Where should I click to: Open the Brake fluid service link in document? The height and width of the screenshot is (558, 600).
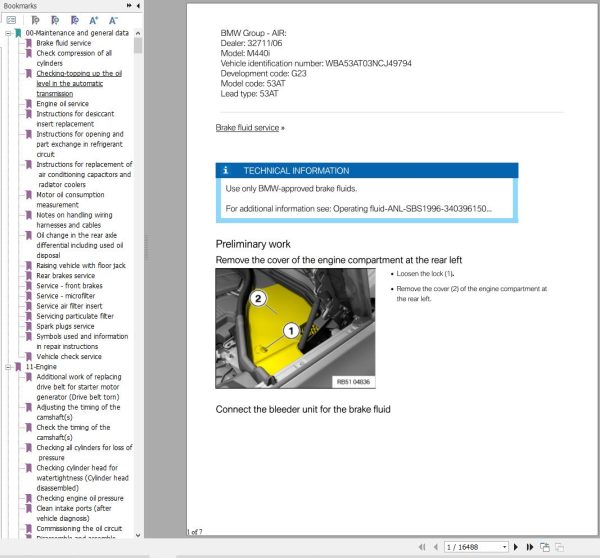point(247,127)
